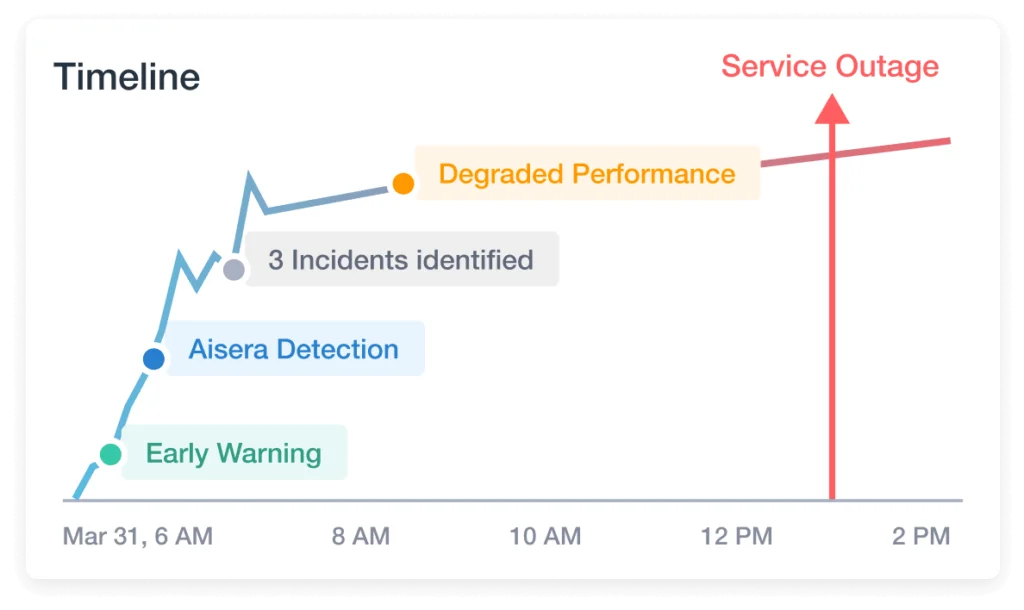Open the 3 Incidents identified label
Viewport: 1024px width, 610px height.
point(400,260)
